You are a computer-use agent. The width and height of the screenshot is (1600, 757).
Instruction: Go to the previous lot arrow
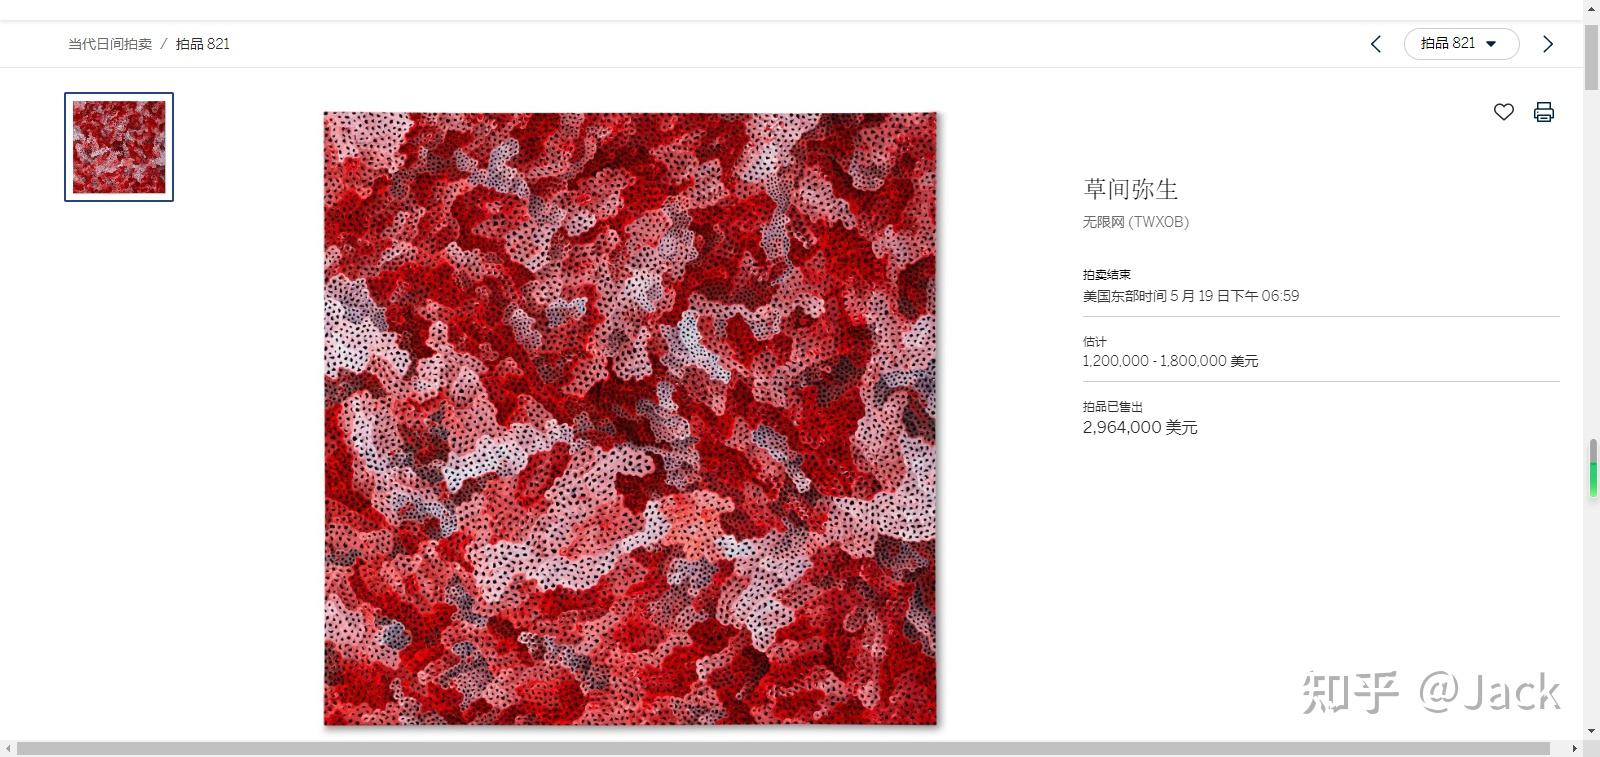[1376, 44]
